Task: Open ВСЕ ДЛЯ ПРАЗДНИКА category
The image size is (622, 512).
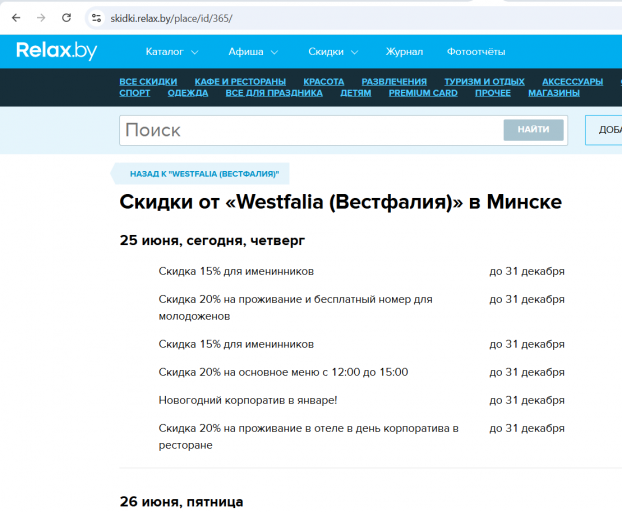Action: [x=274, y=93]
